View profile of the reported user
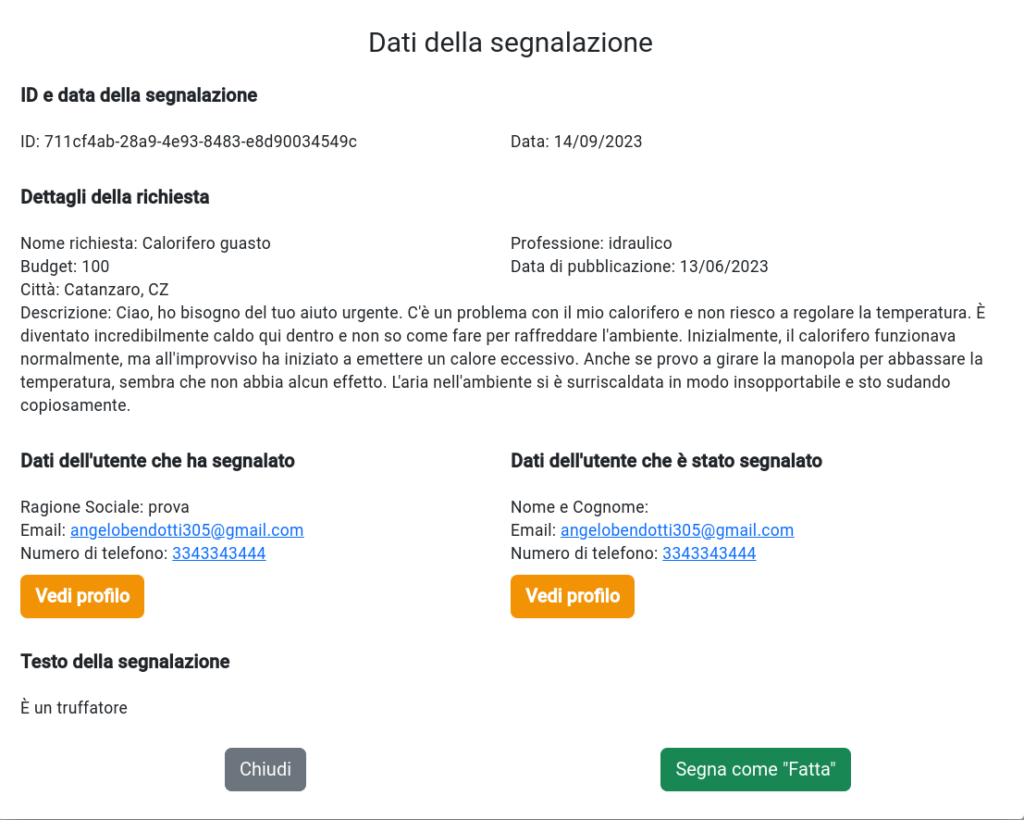The width and height of the screenshot is (1024, 820). click(572, 596)
